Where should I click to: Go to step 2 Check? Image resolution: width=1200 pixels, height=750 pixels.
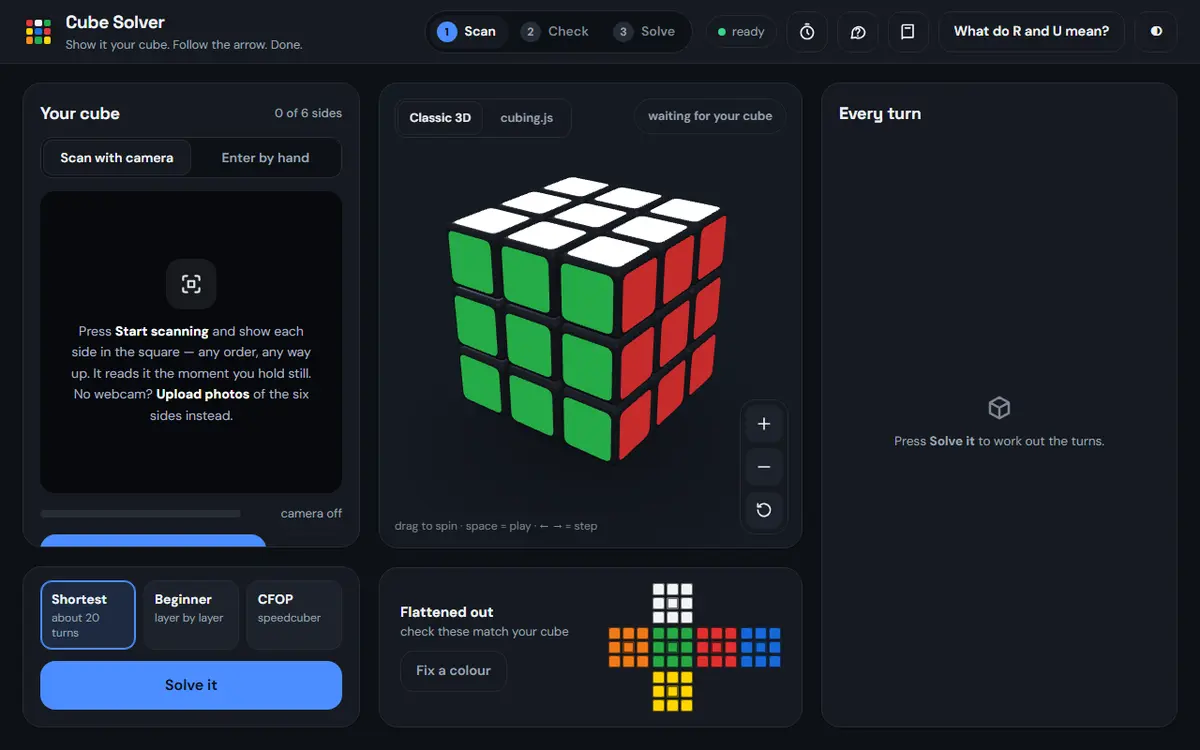556,32
